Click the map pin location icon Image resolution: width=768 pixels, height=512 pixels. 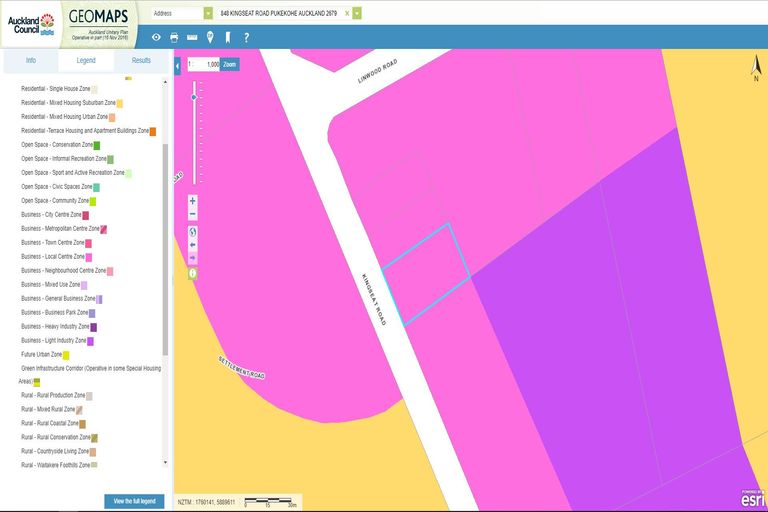pyautogui.click(x=210, y=37)
